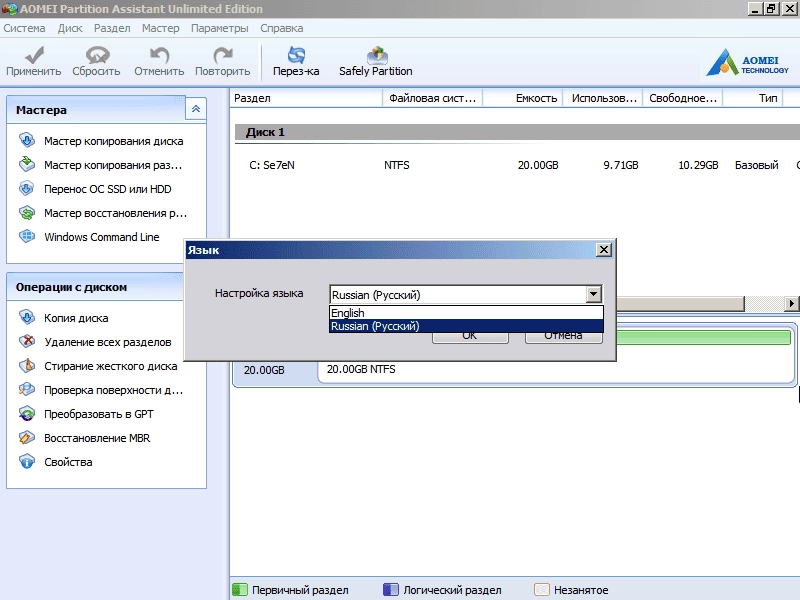Click the AOMEI Technology logo
This screenshot has width=800, height=600.
click(747, 62)
